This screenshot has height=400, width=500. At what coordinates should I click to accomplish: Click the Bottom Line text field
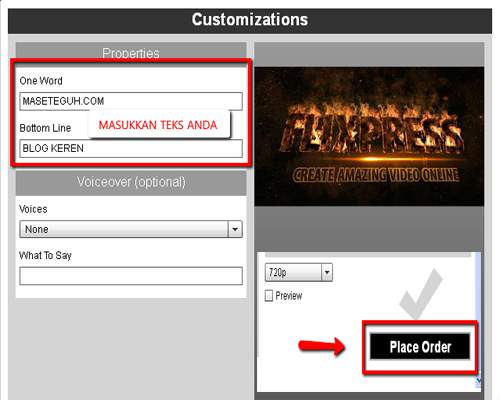click(131, 148)
